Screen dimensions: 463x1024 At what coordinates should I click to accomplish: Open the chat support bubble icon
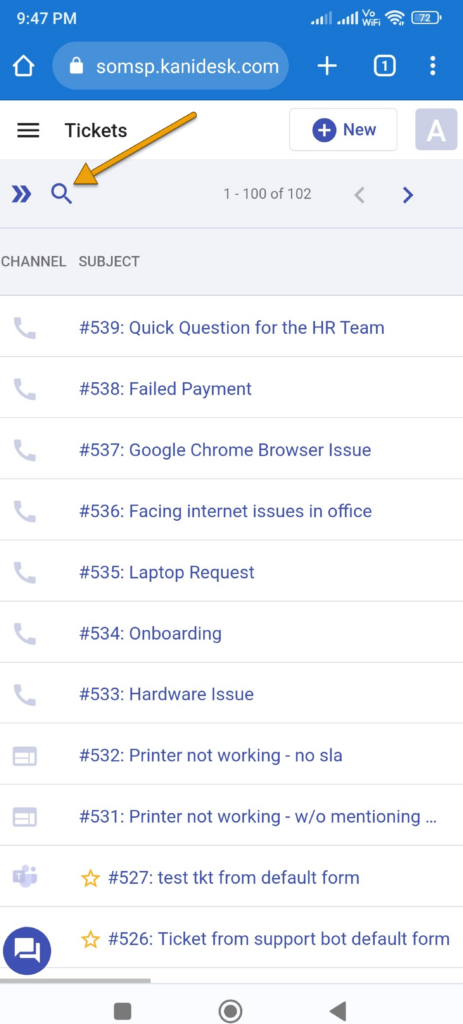(x=27, y=951)
